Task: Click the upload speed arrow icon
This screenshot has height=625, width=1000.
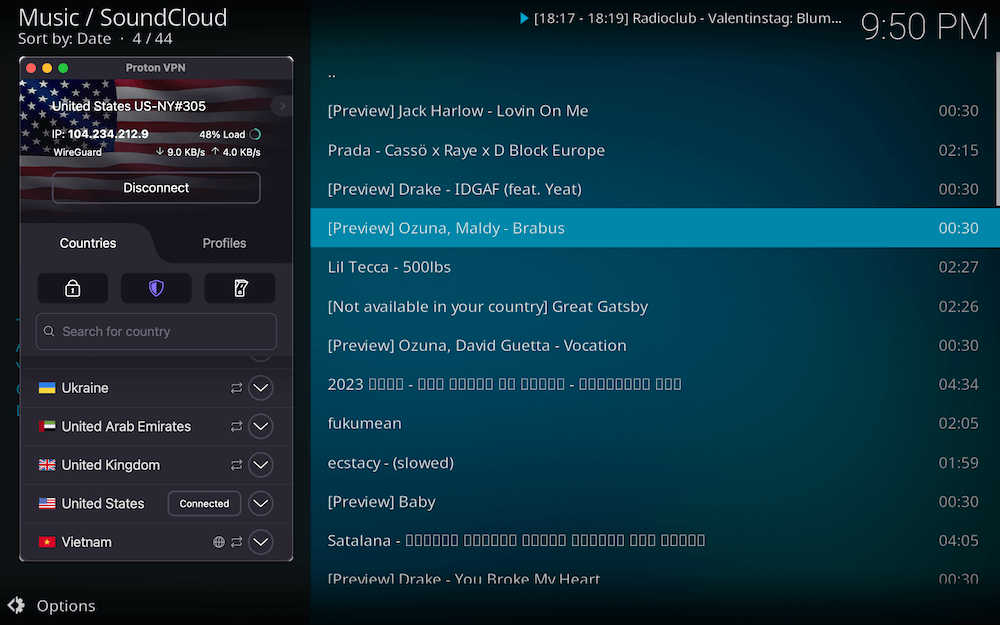Action: (x=216, y=152)
